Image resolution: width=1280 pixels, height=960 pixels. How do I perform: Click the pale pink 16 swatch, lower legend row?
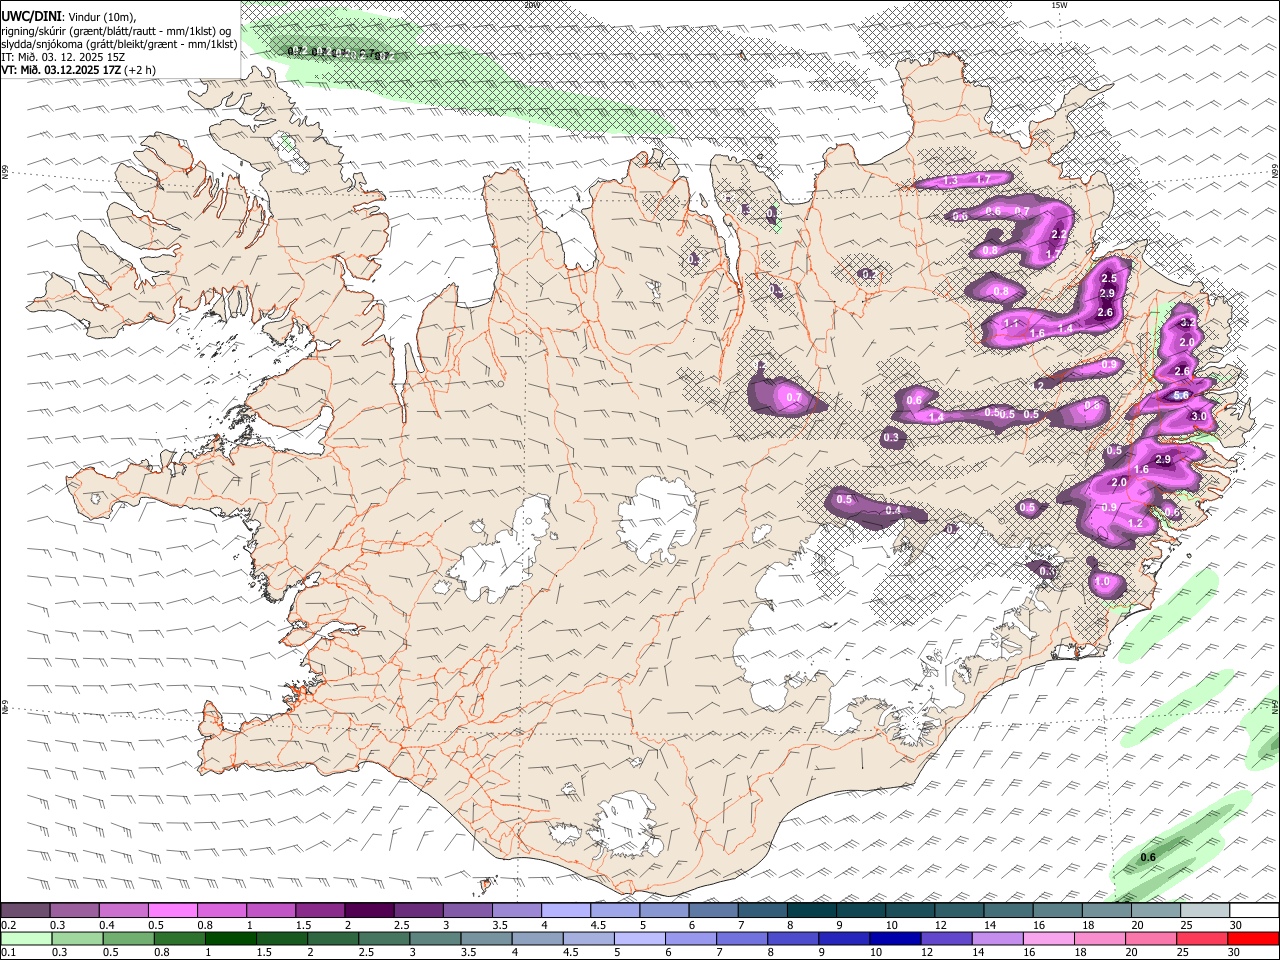[1048, 939]
